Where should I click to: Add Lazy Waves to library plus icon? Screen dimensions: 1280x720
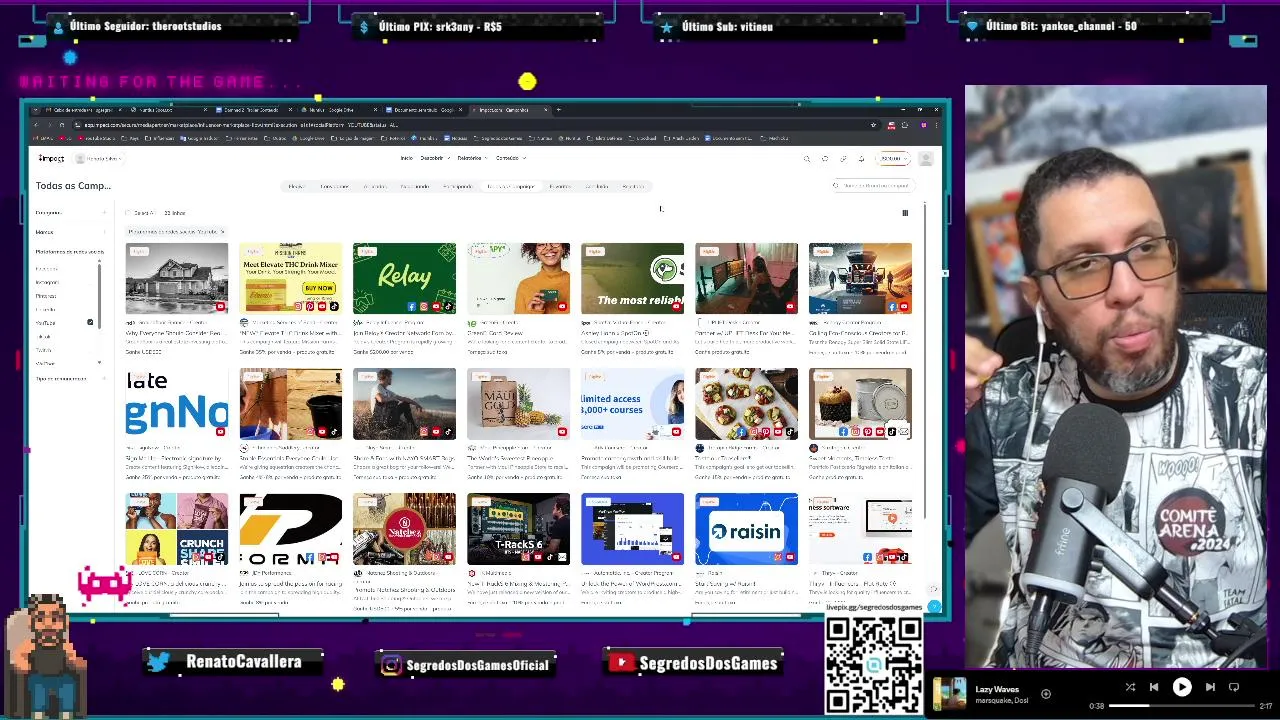[x=1046, y=693]
